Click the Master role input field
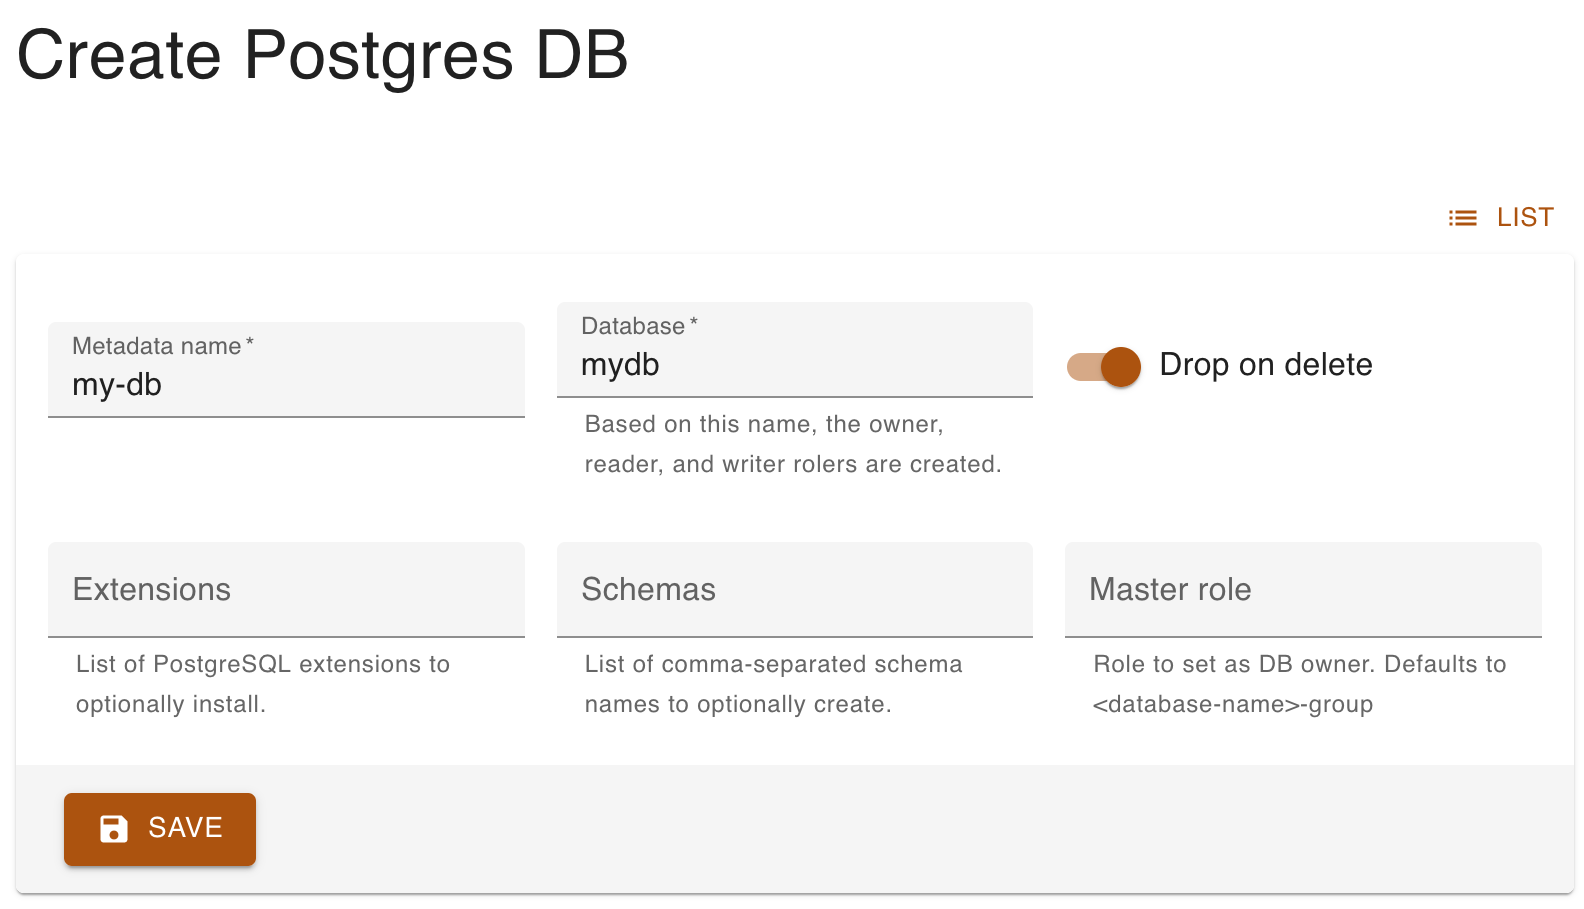This screenshot has height=909, width=1584. [x=1302, y=590]
